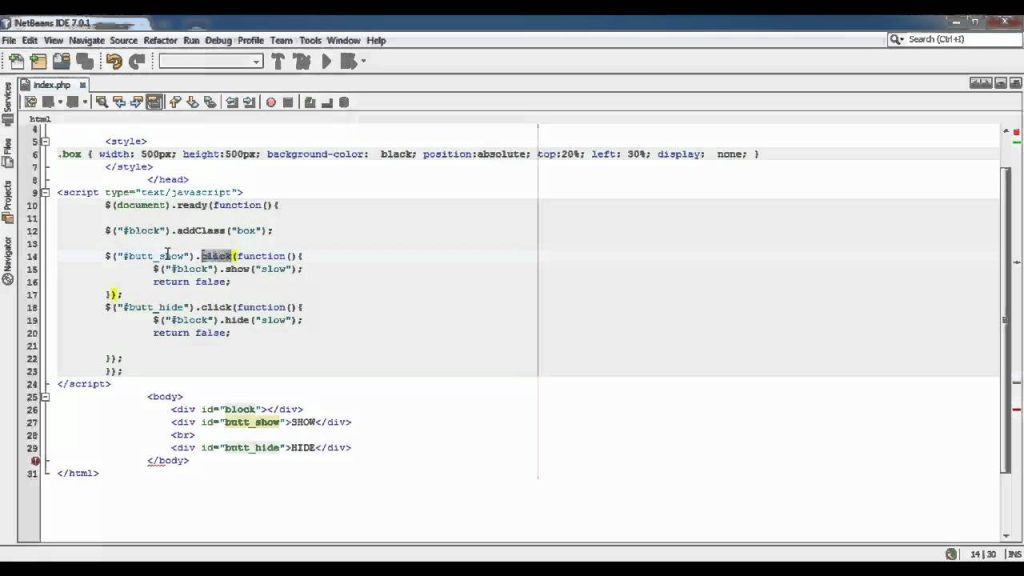1024x576 pixels.
Task: Click the error marker on line 30
Action: (x=35, y=460)
